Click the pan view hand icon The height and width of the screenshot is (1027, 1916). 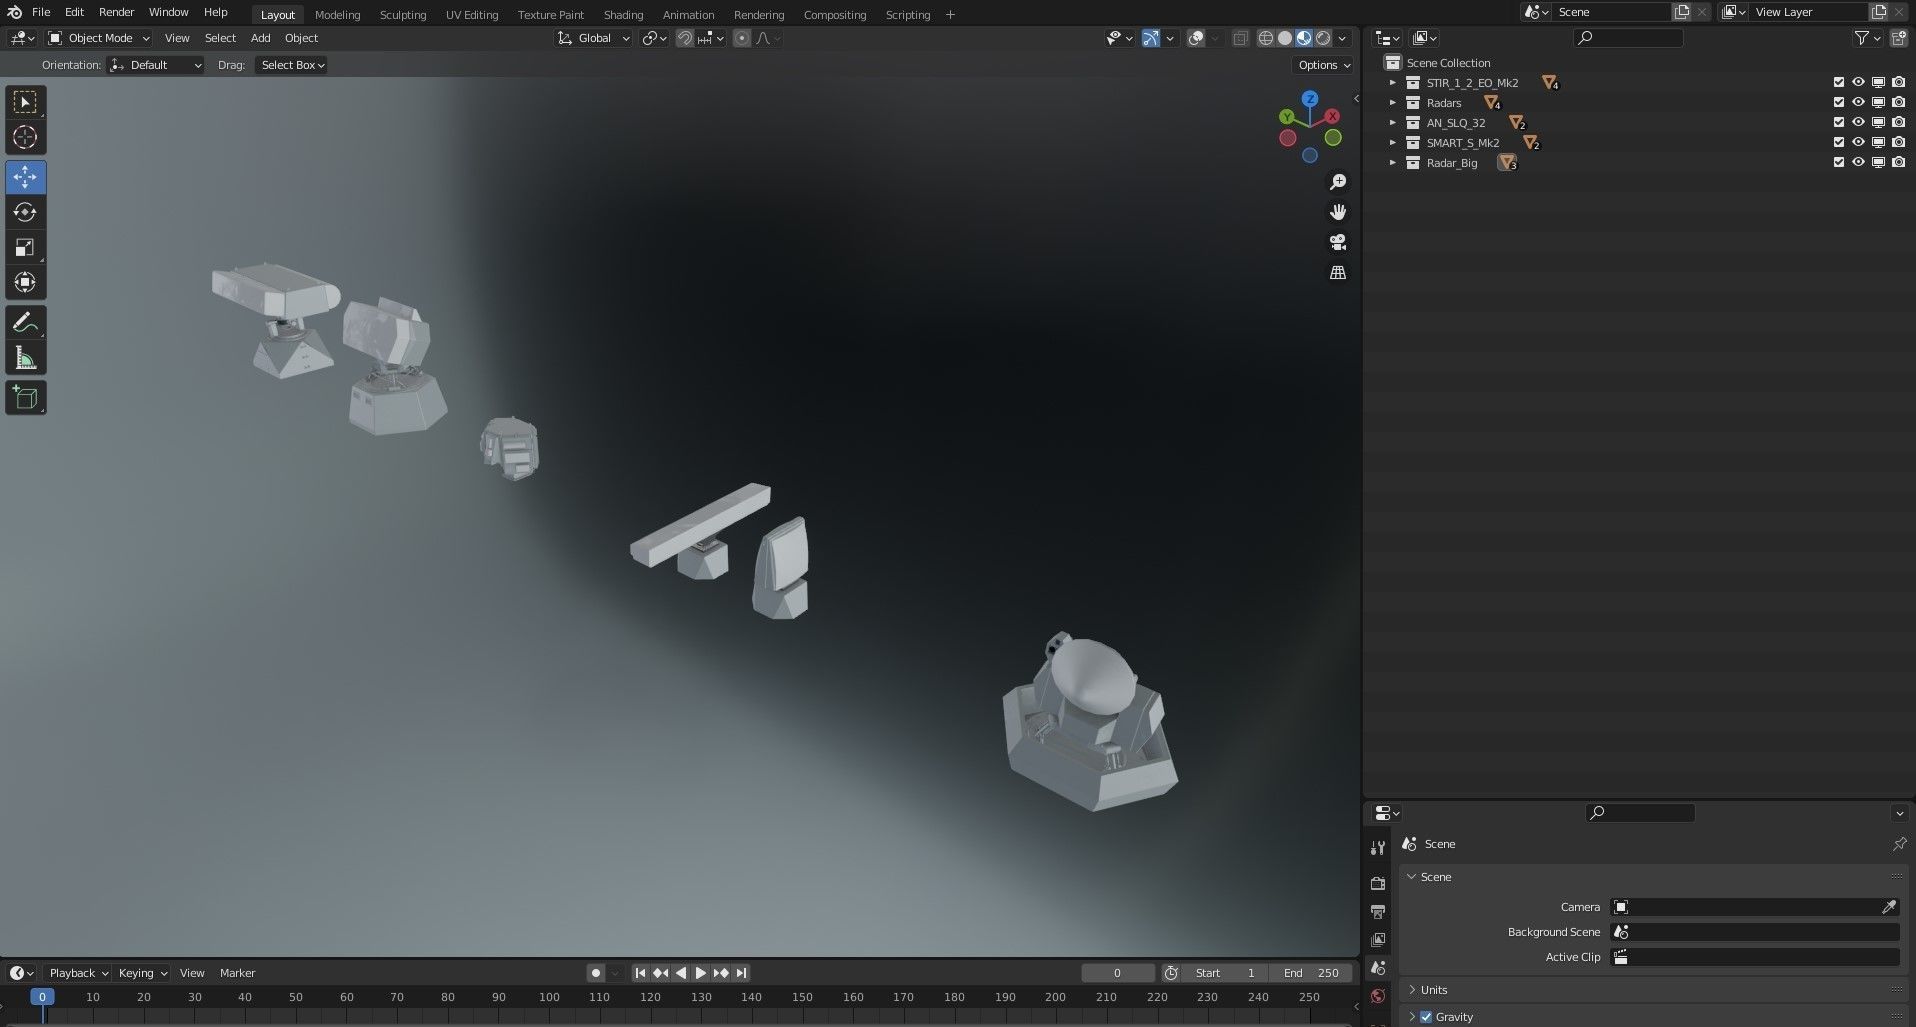(1338, 212)
